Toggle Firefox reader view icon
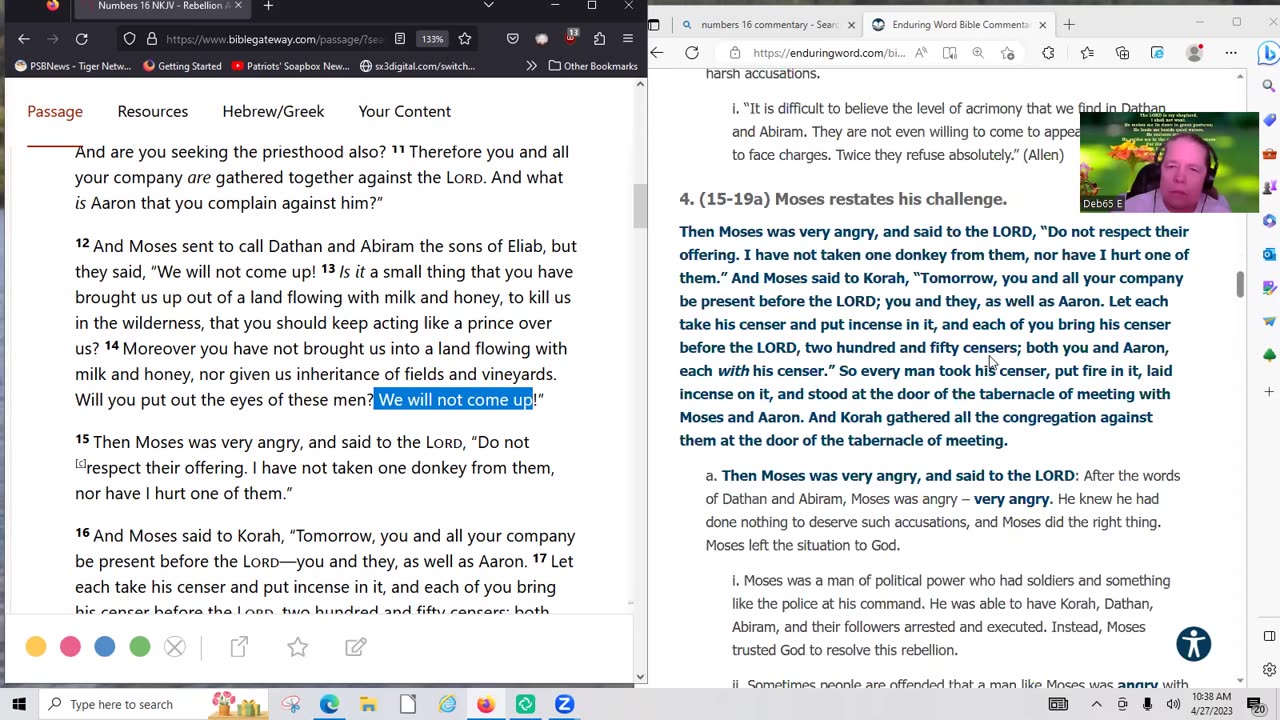1280x720 pixels. [x=400, y=39]
